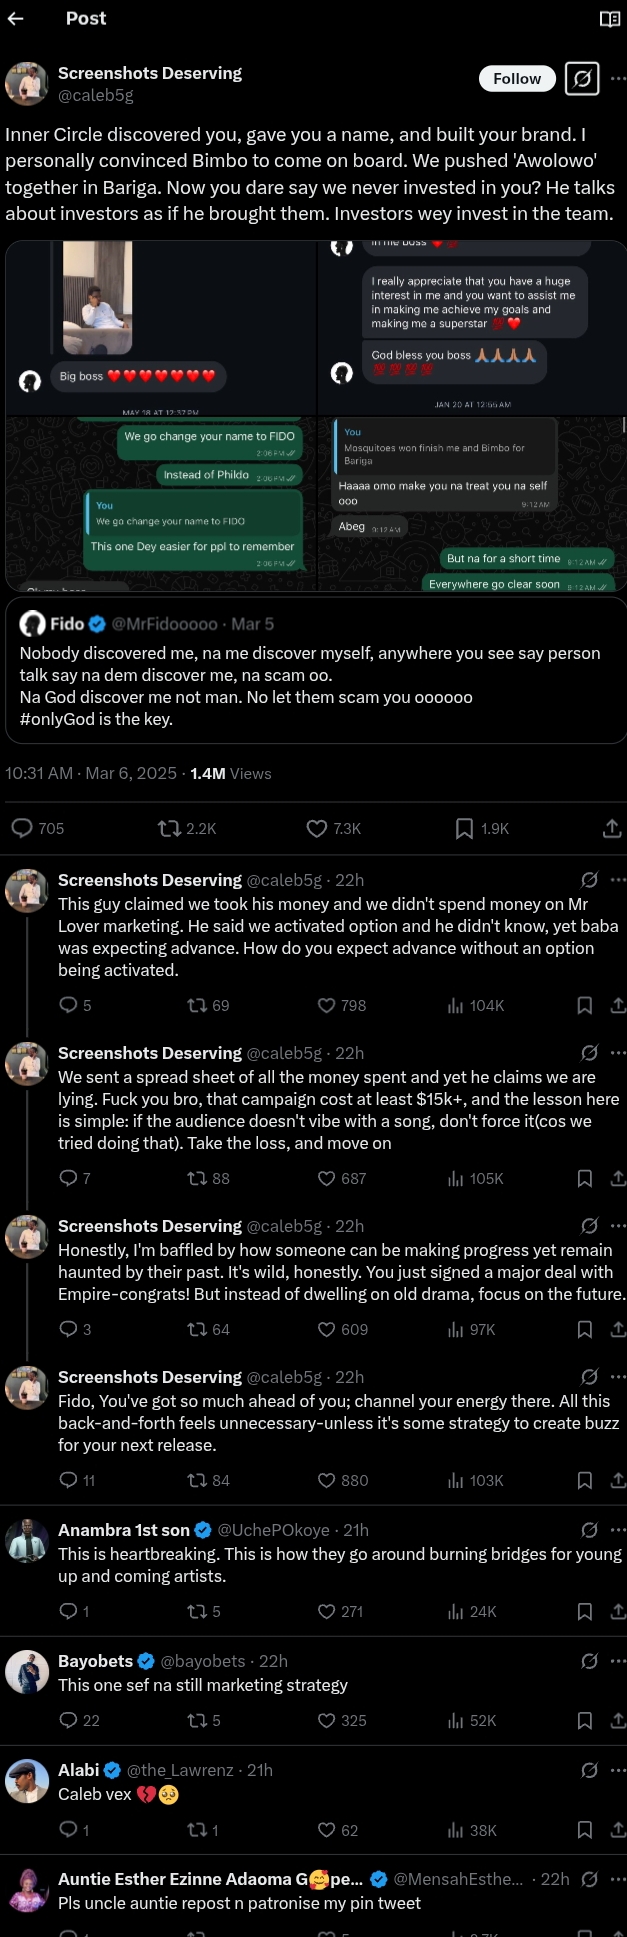The height and width of the screenshot is (1937, 627).
Task: Open more options on first reply
Action: click(x=618, y=880)
